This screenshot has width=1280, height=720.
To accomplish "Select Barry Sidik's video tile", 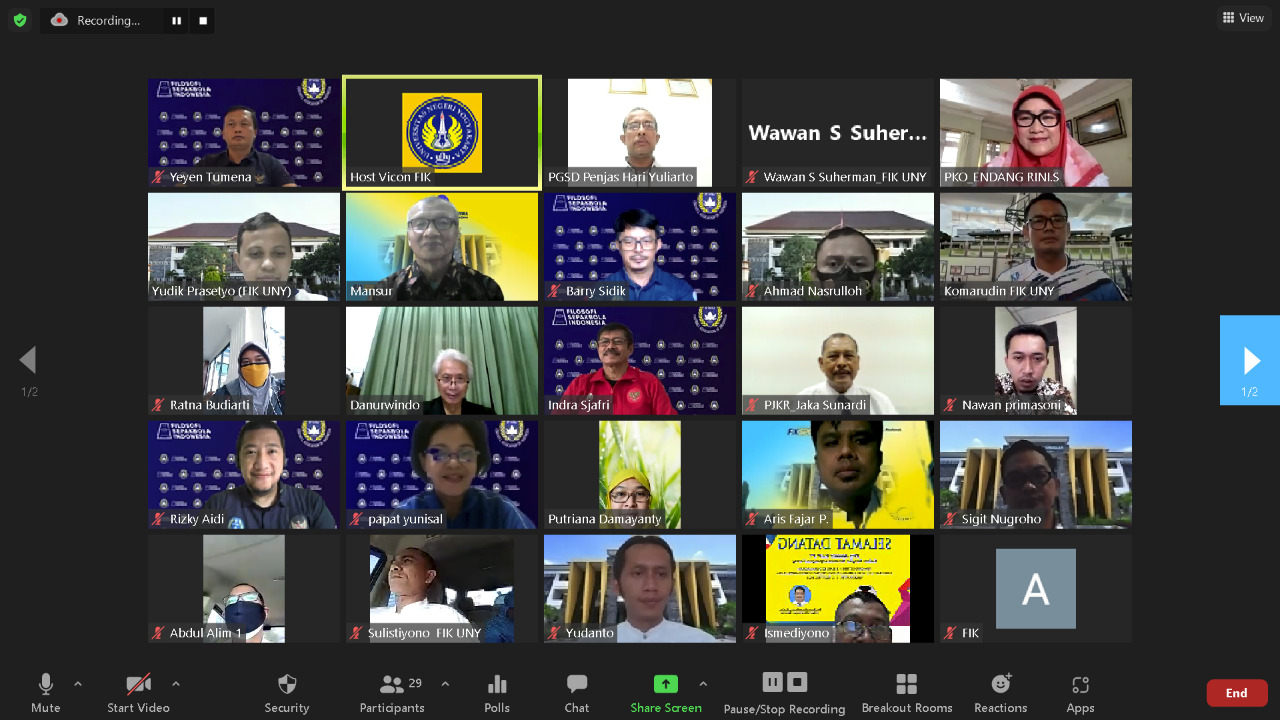I will coord(640,247).
